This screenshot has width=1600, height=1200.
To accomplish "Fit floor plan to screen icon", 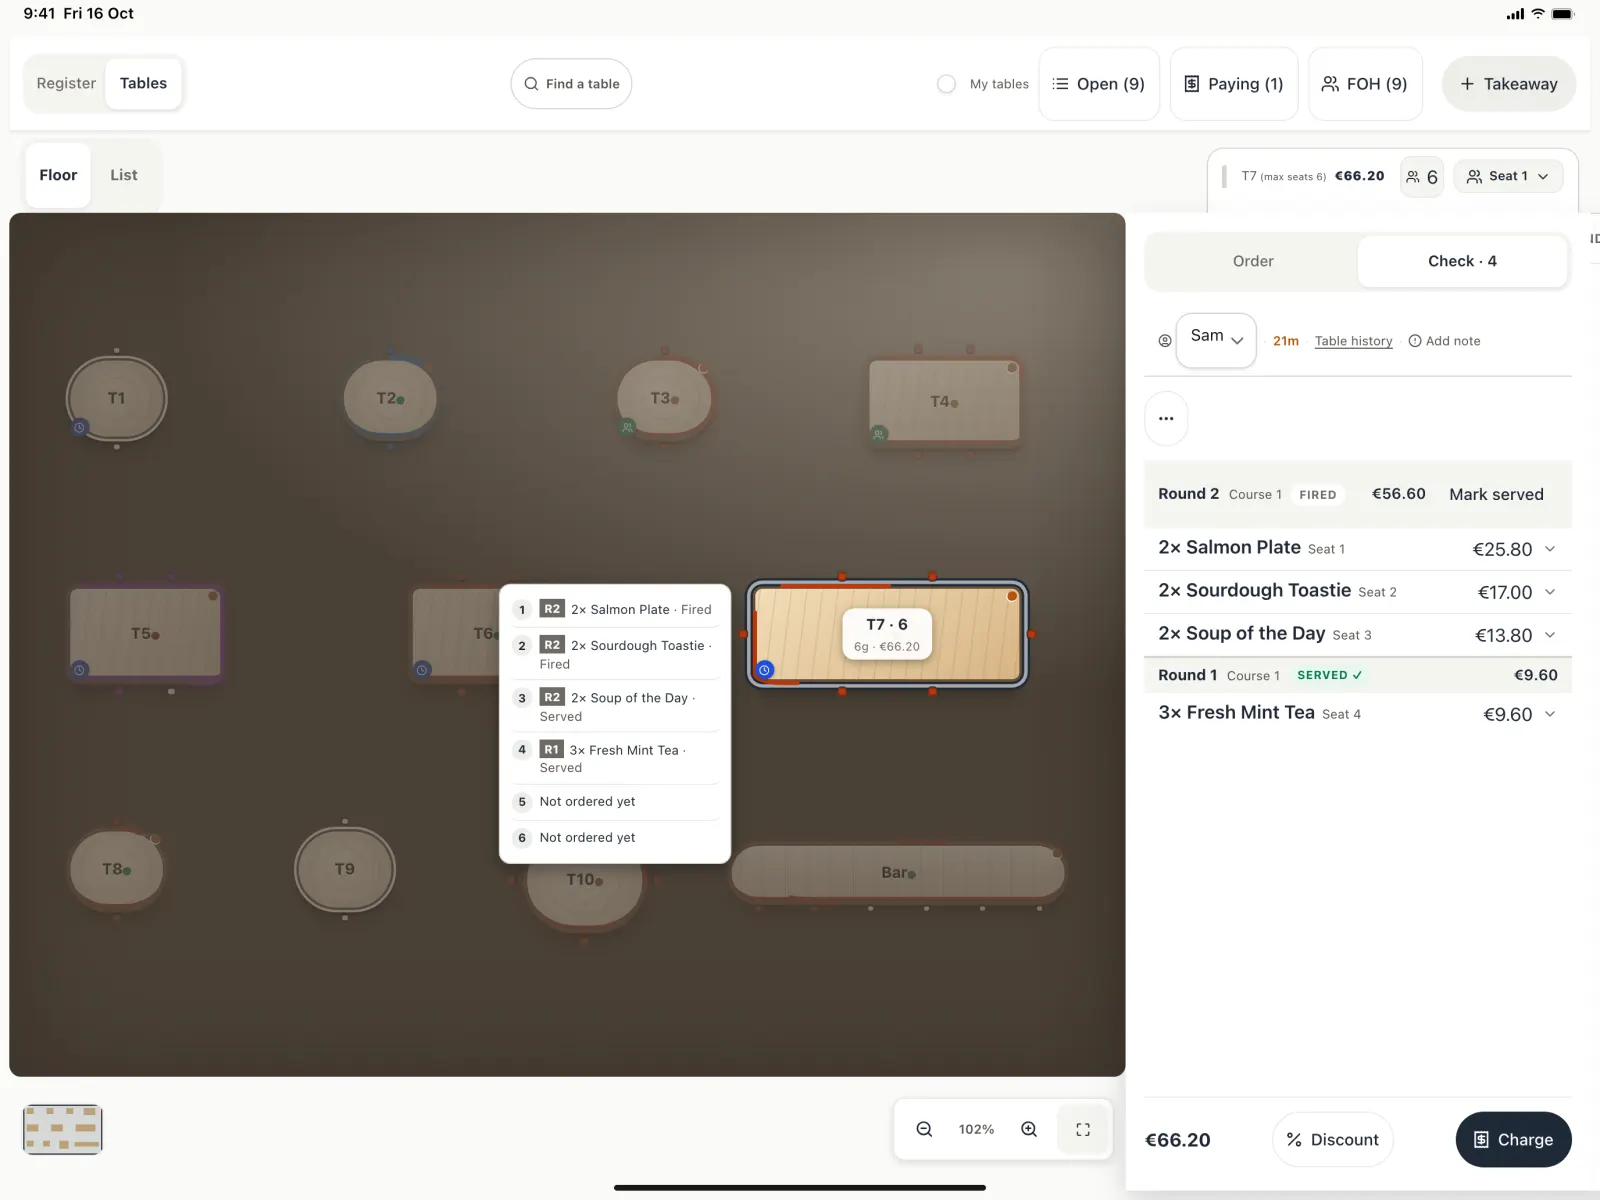I will coord(1083,1129).
